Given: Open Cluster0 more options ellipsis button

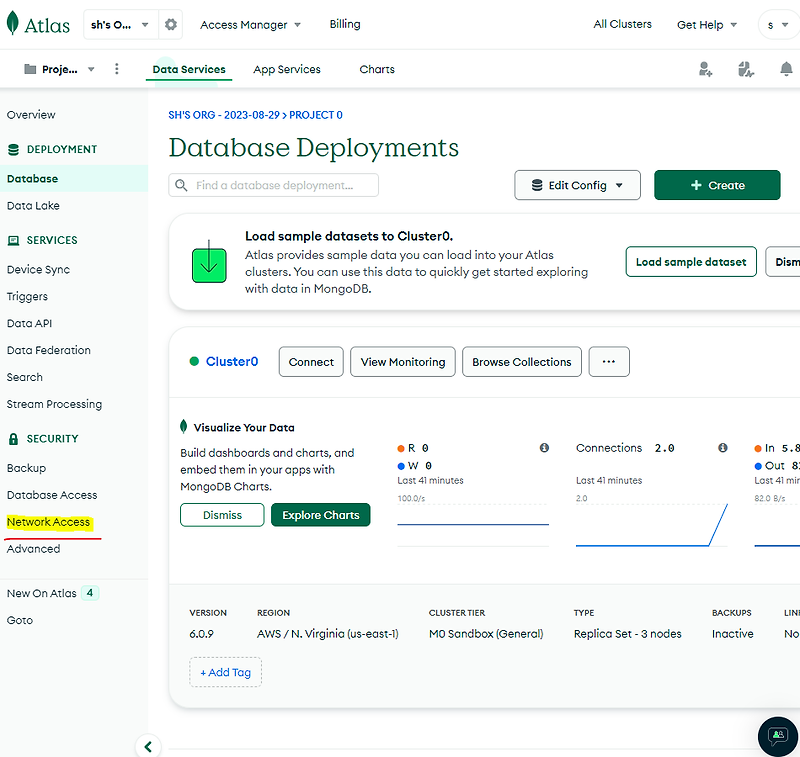Looking at the screenshot, I should tap(609, 362).
